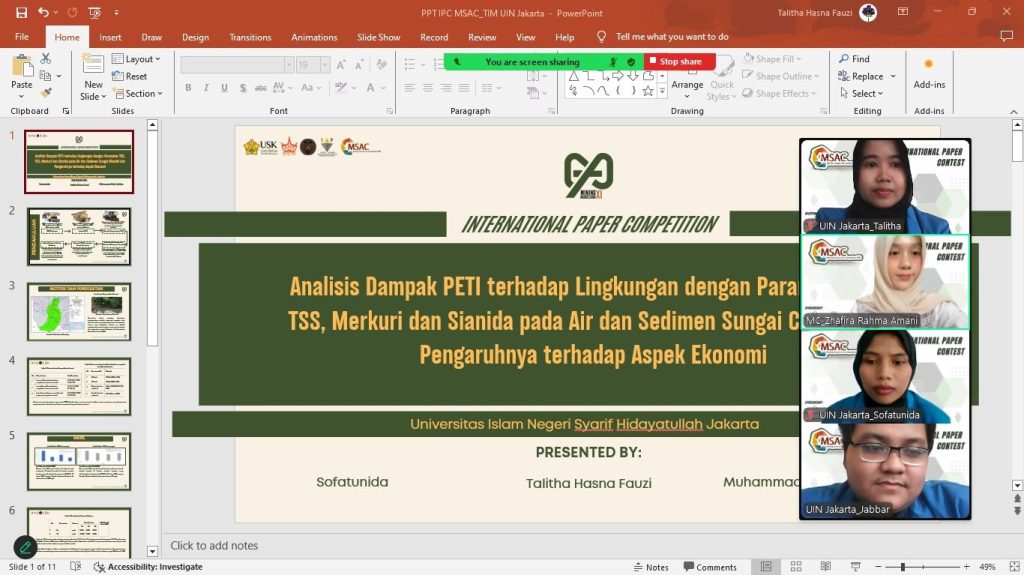Open the Review tab
1024x575 pixels.
pyautogui.click(x=482, y=37)
